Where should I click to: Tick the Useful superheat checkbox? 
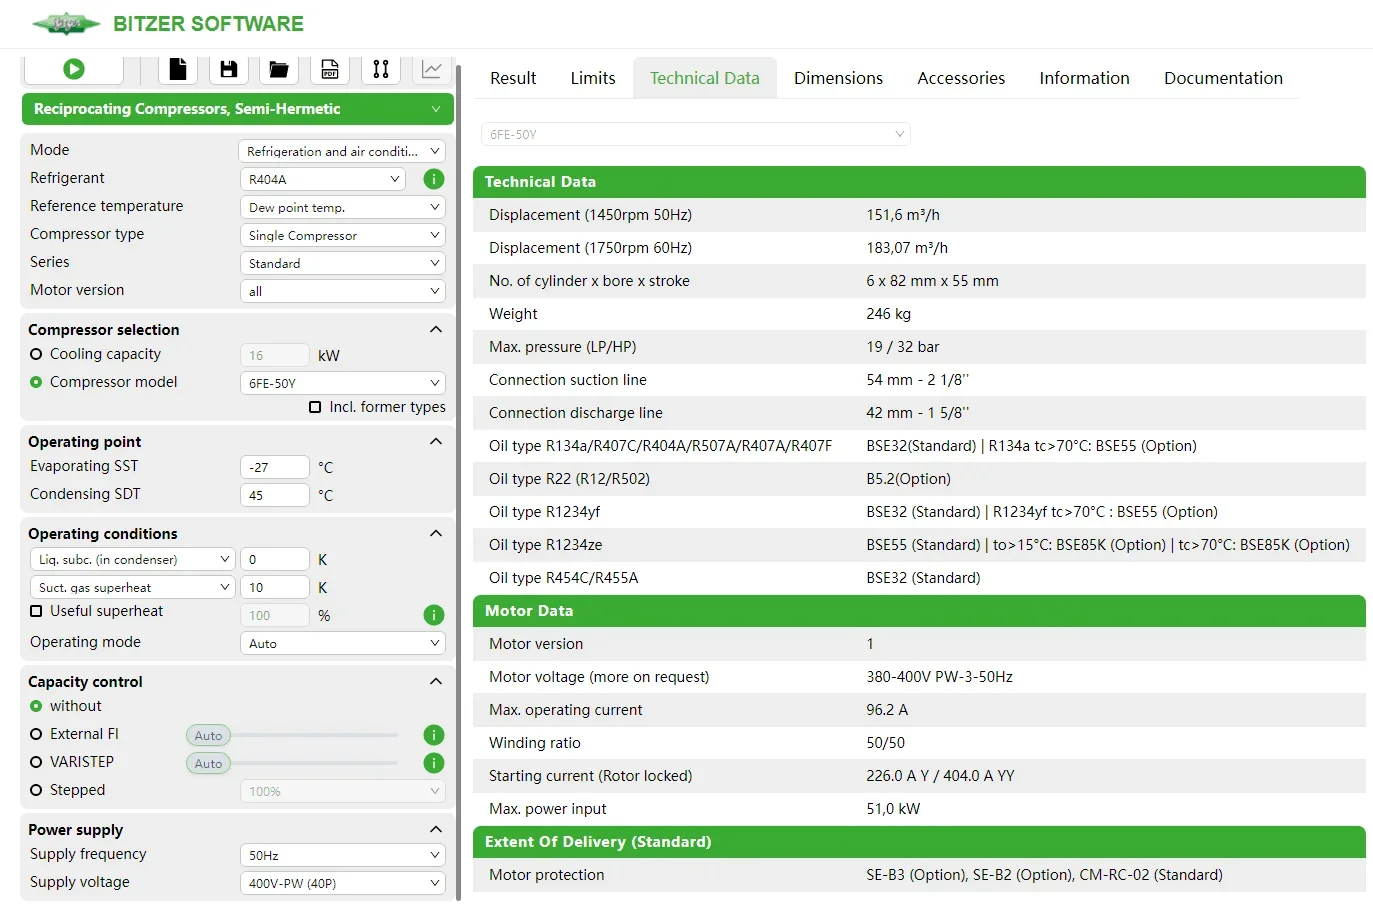[37, 611]
